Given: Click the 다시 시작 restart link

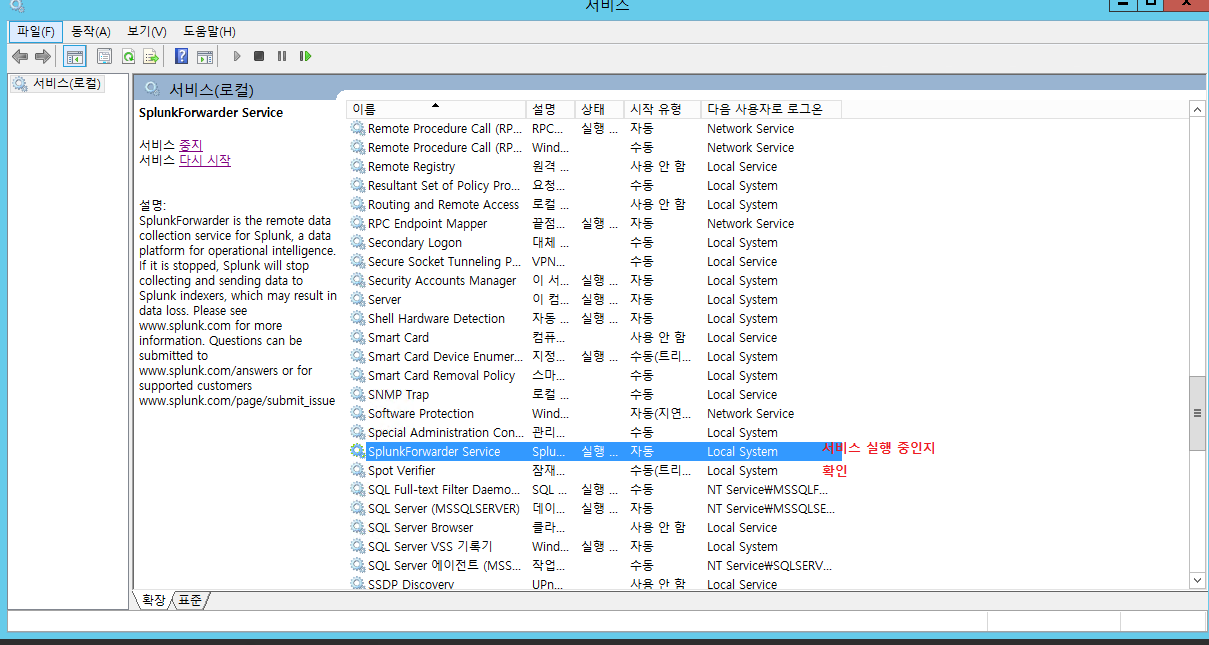Looking at the screenshot, I should click(x=204, y=160).
